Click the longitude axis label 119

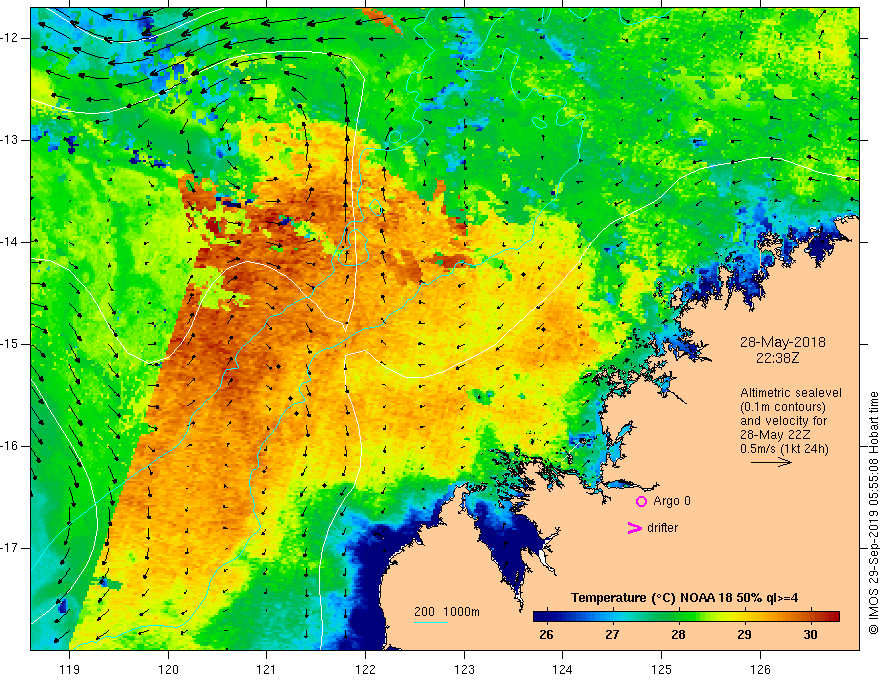click(x=70, y=669)
